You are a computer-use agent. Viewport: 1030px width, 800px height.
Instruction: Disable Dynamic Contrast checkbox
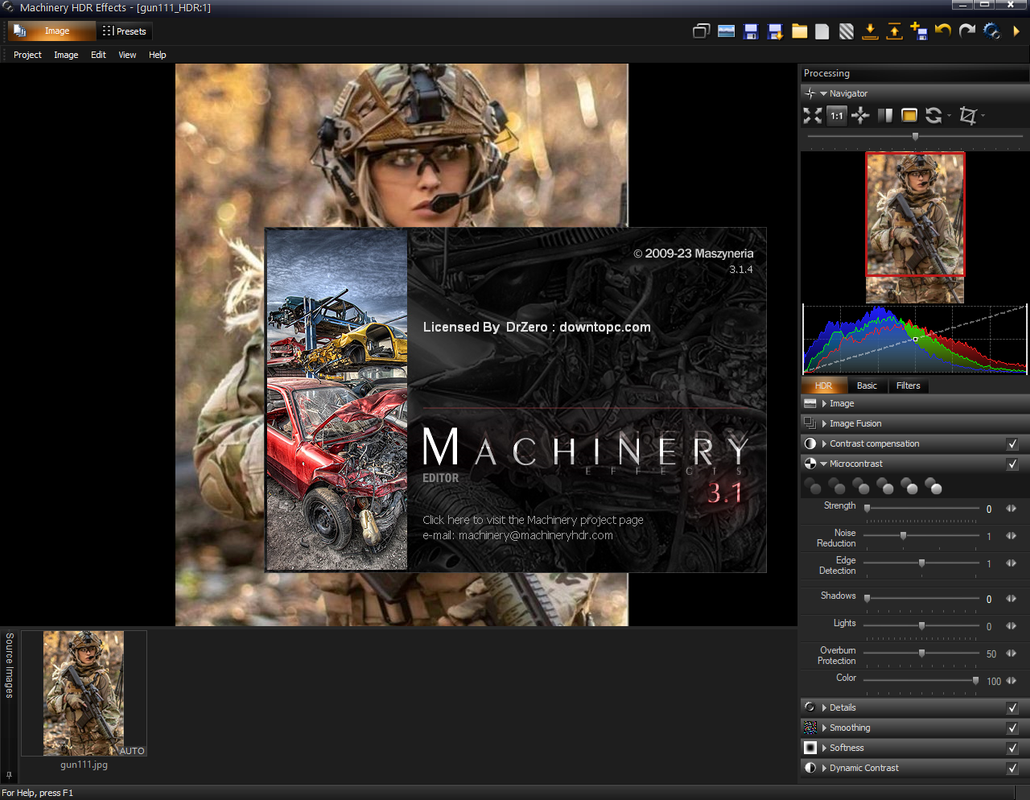tap(1012, 768)
